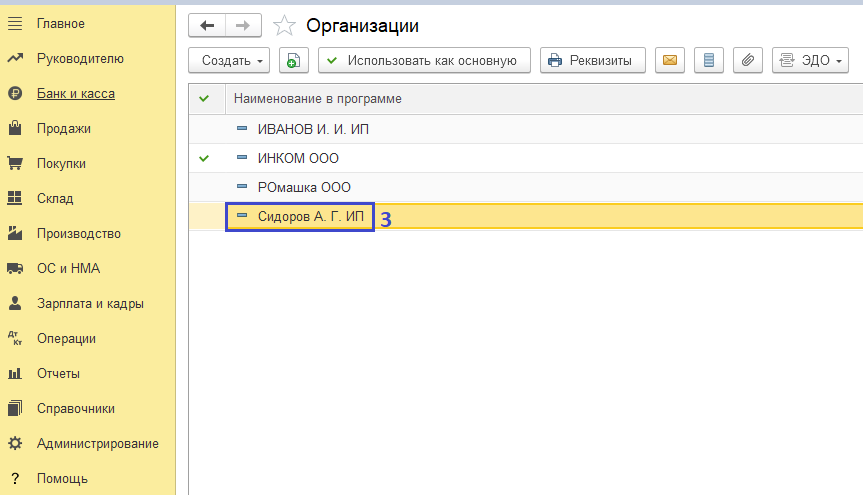Screen dimensions: 863x495
Task: Open Банк и касса section
Action: pyautogui.click(x=75, y=94)
